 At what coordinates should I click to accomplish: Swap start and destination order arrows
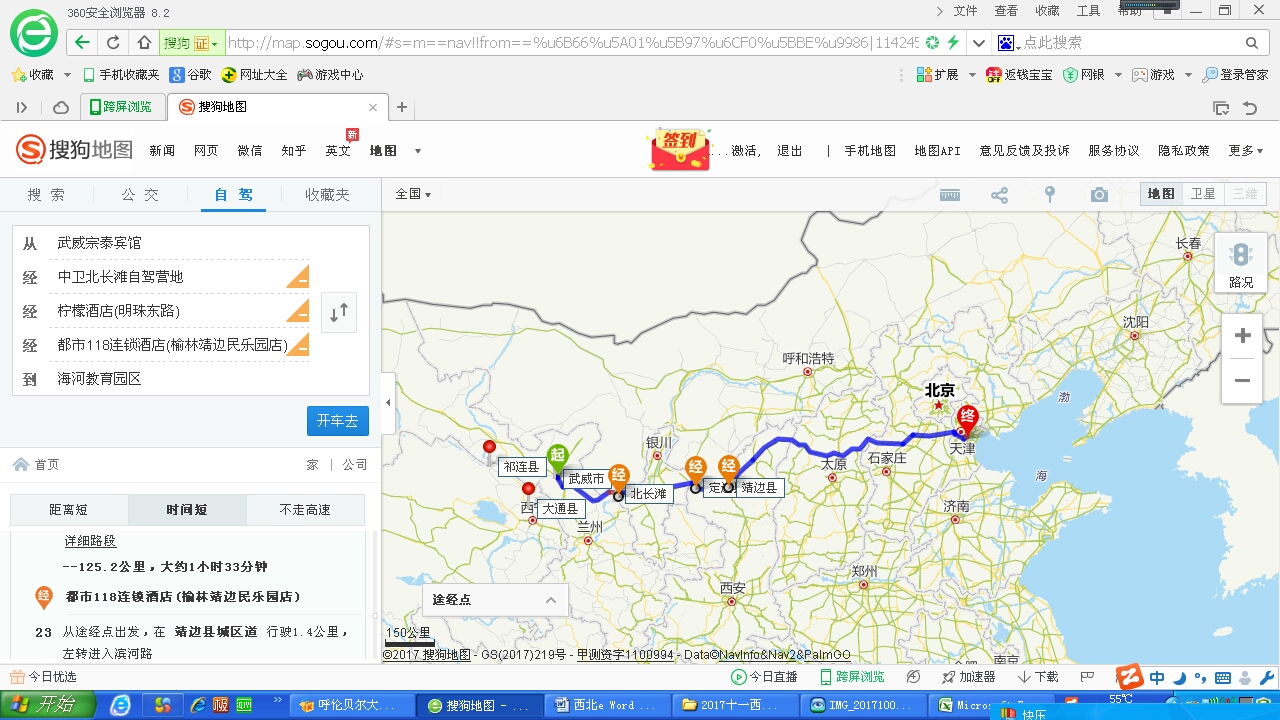tap(339, 312)
